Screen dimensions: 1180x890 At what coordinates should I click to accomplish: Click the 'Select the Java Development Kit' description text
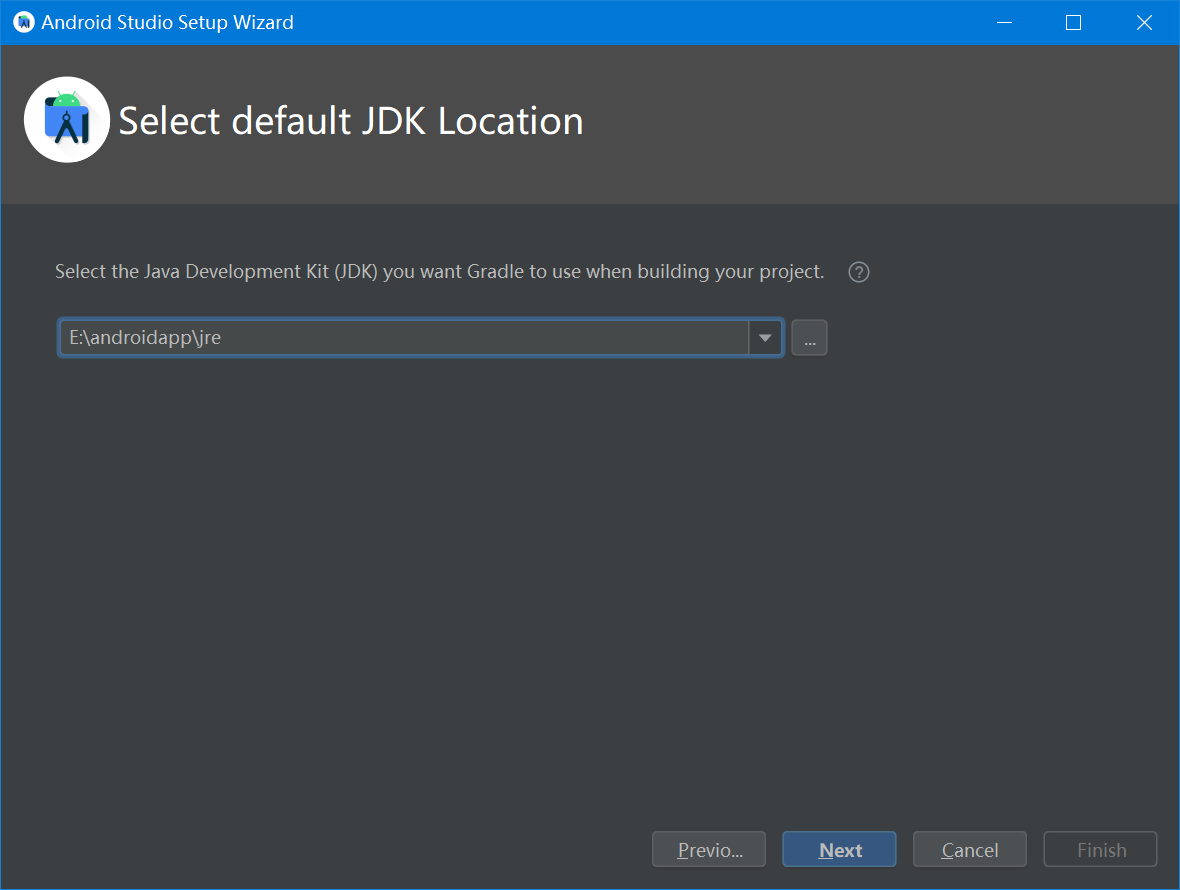point(439,272)
